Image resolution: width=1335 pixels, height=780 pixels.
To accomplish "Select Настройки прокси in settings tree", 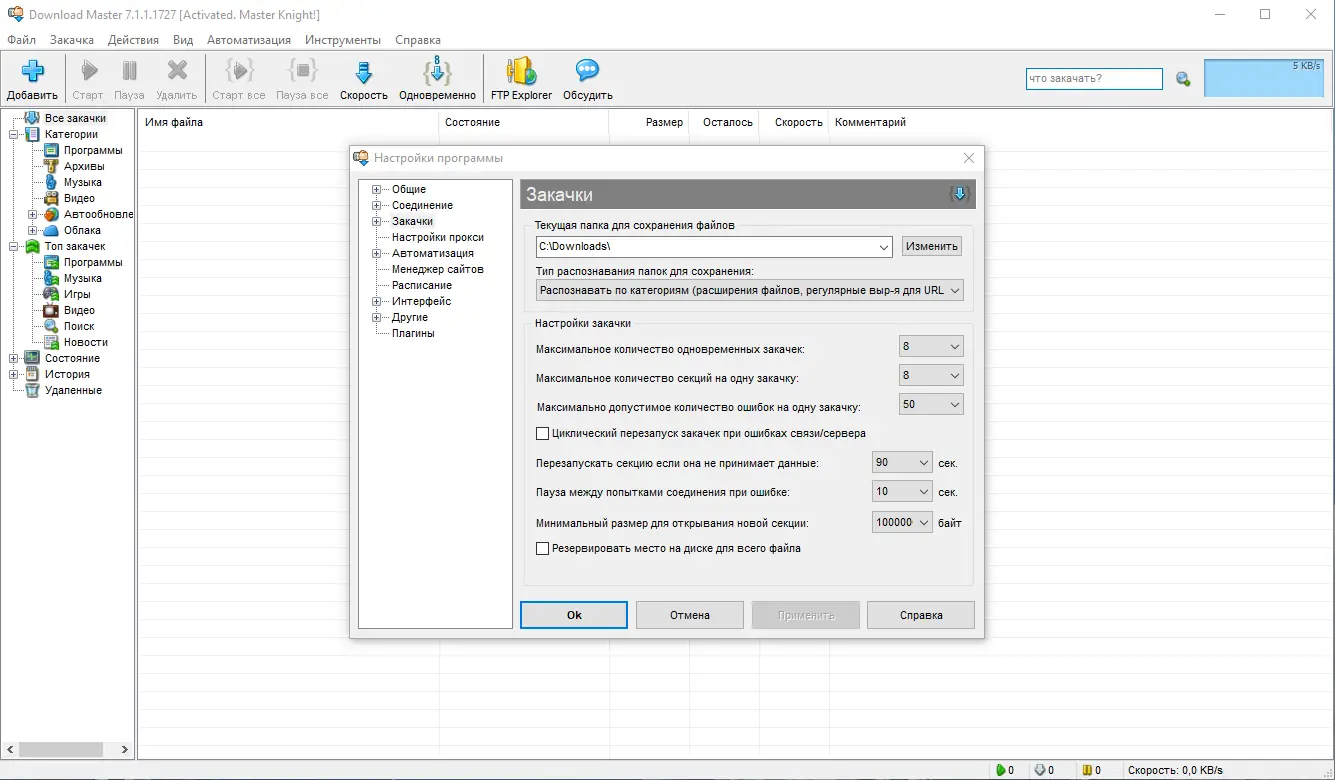I will [438, 237].
